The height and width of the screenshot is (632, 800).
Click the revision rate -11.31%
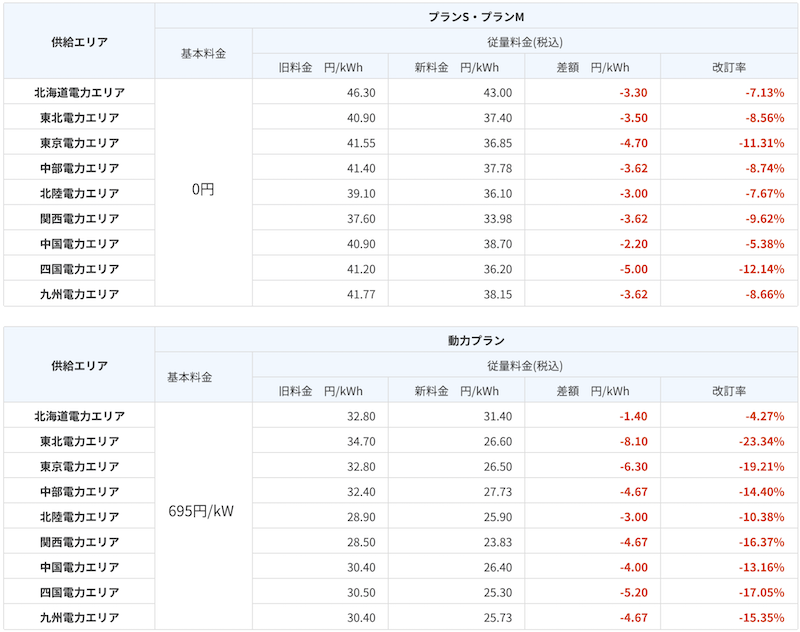762,143
